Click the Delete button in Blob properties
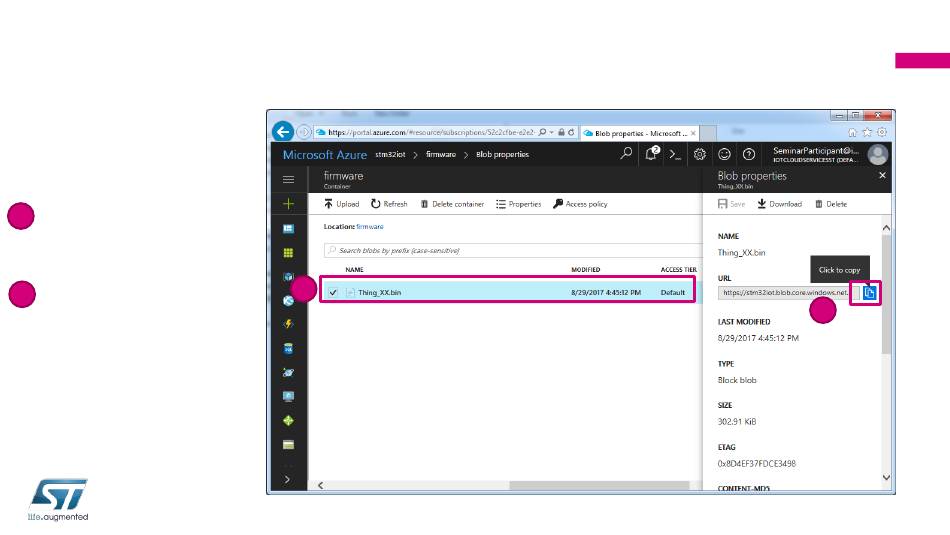The width and height of the screenshot is (950, 535). click(x=831, y=204)
